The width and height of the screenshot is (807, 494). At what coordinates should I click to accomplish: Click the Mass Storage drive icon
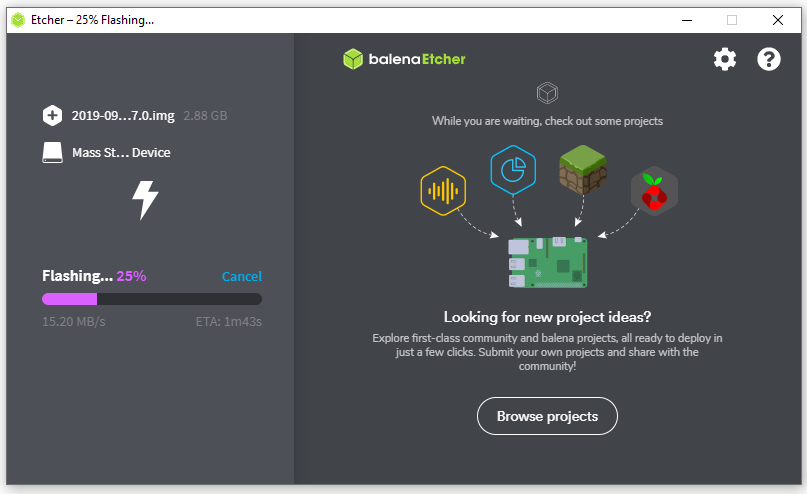tap(52, 153)
